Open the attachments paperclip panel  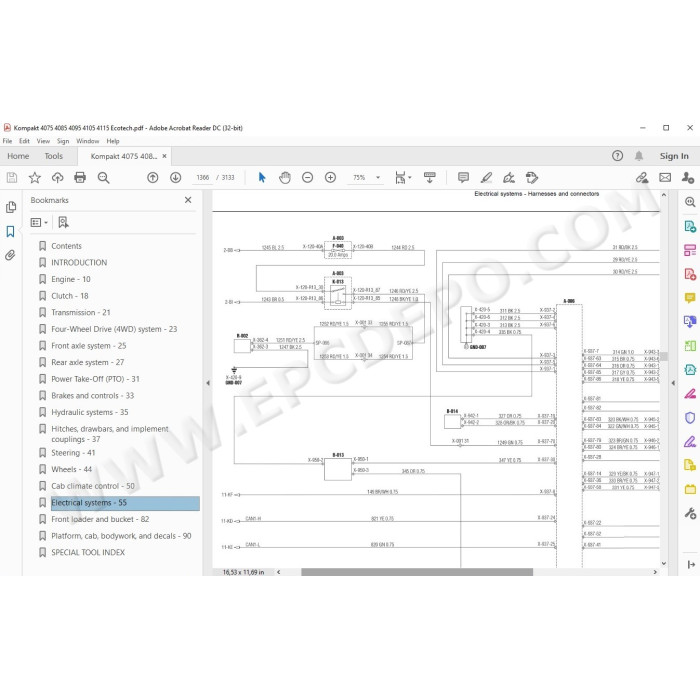tap(10, 255)
